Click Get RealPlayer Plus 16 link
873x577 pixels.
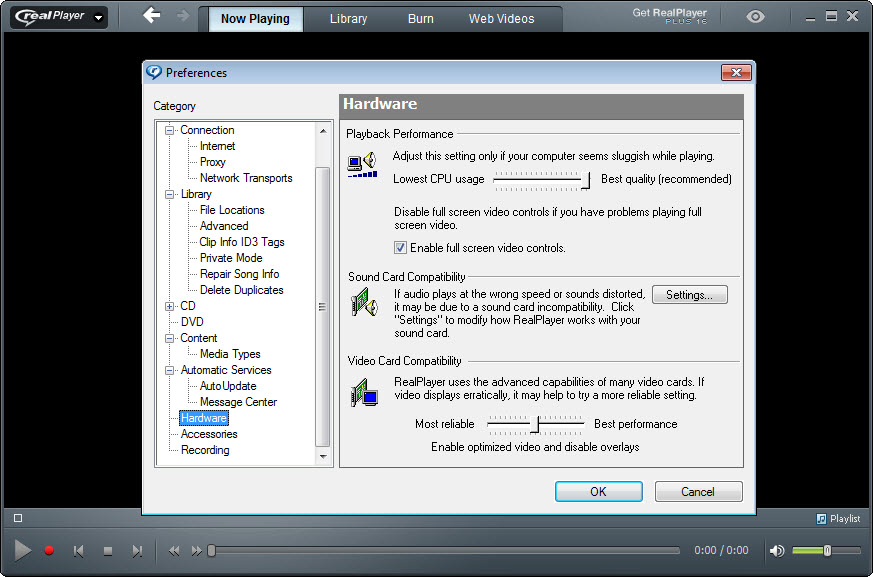[670, 16]
